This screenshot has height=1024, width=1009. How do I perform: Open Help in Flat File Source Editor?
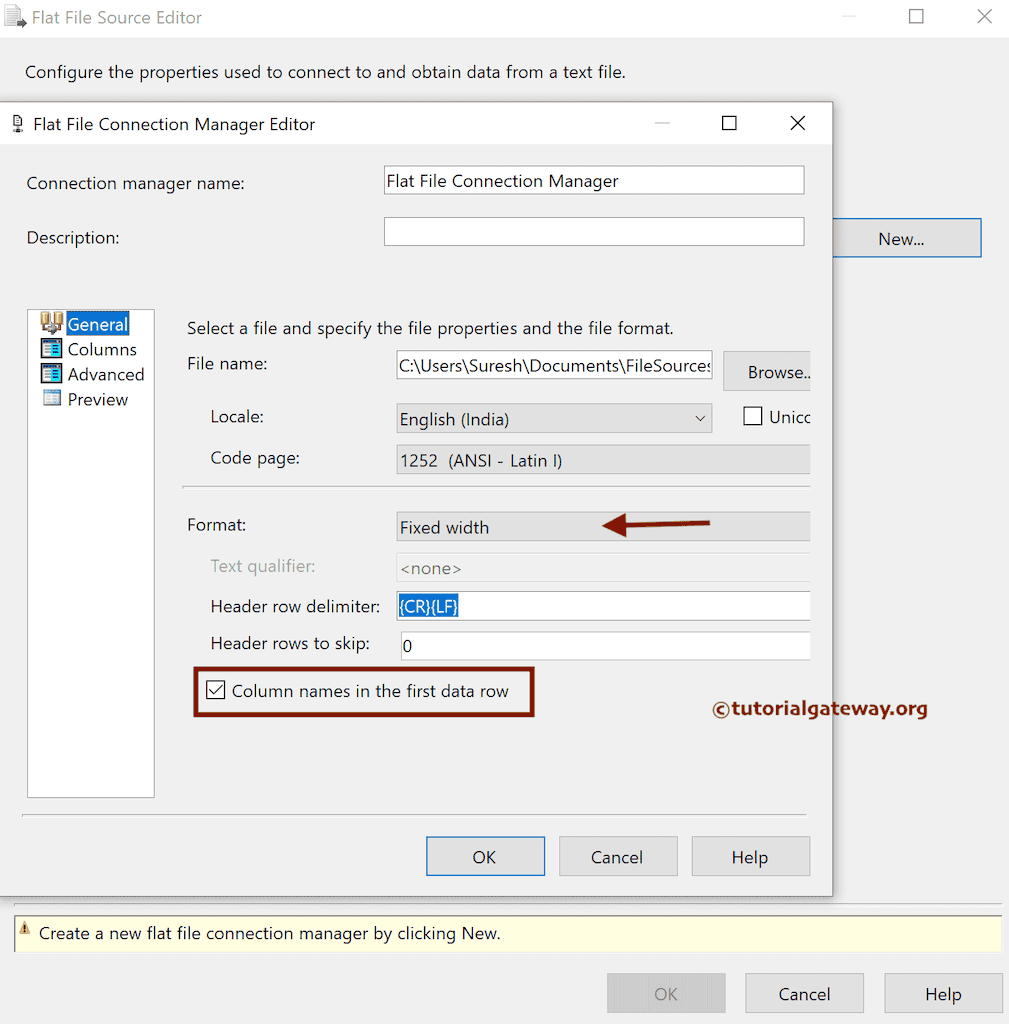tap(943, 993)
